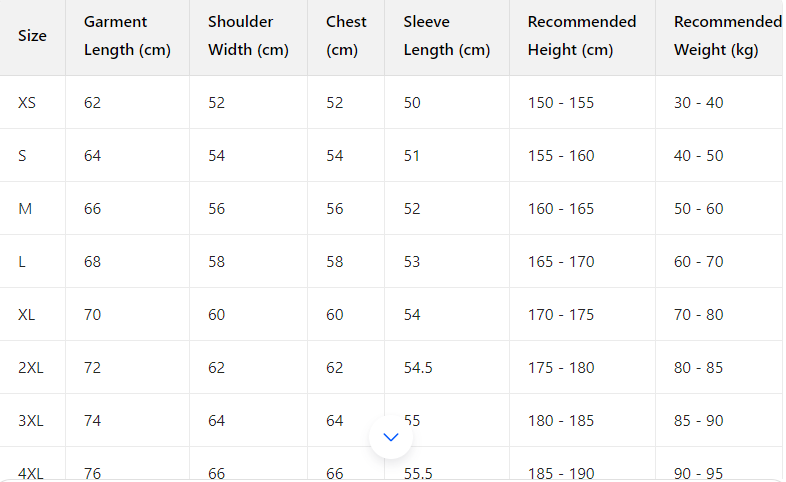Image resolution: width=786 pixels, height=482 pixels.
Task: Select the 70 - 80 weight cell
Action: [698, 315]
